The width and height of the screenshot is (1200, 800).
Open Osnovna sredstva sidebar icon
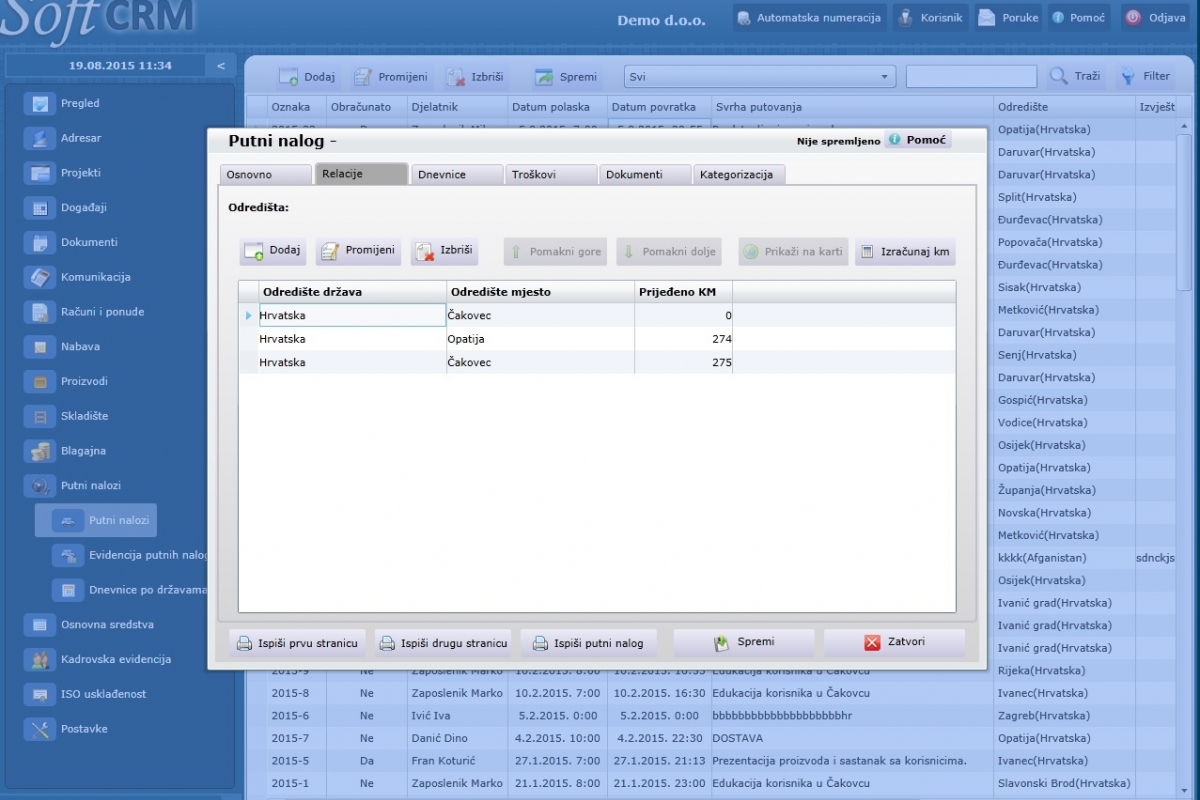click(41, 625)
